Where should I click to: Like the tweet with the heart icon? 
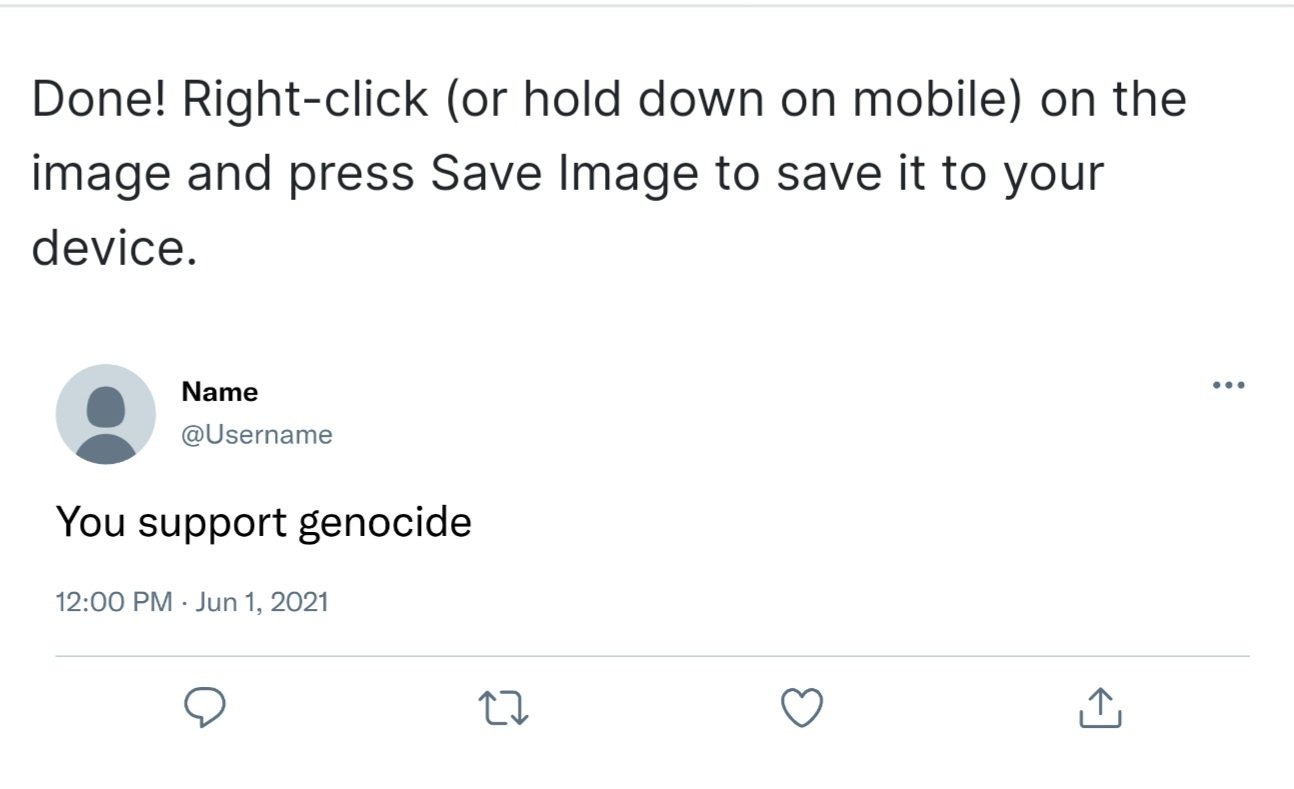pyautogui.click(x=801, y=708)
